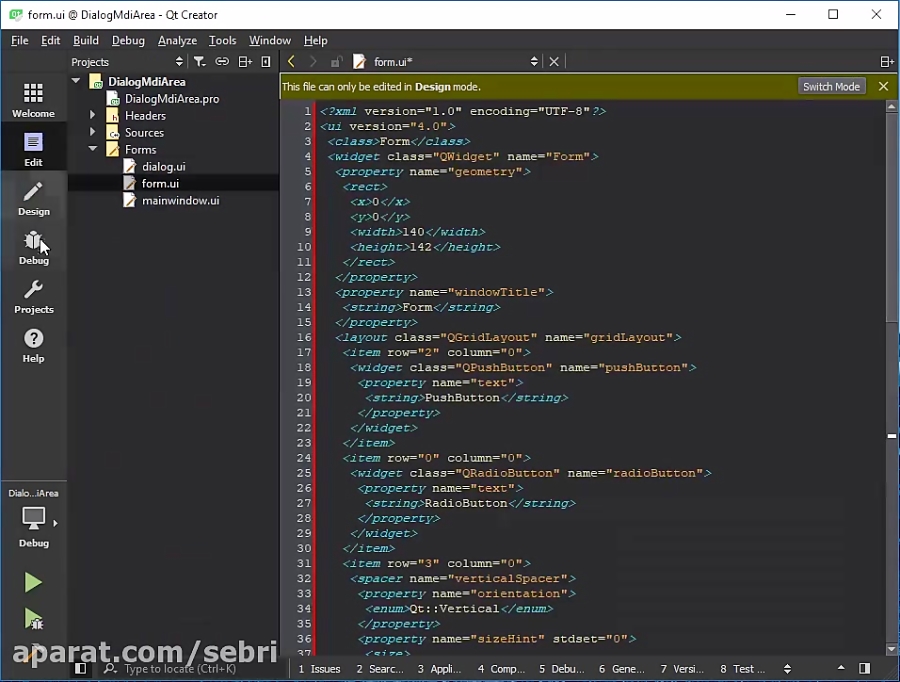
Task: Start debugging with the bug-run icon
Action: tap(33, 618)
